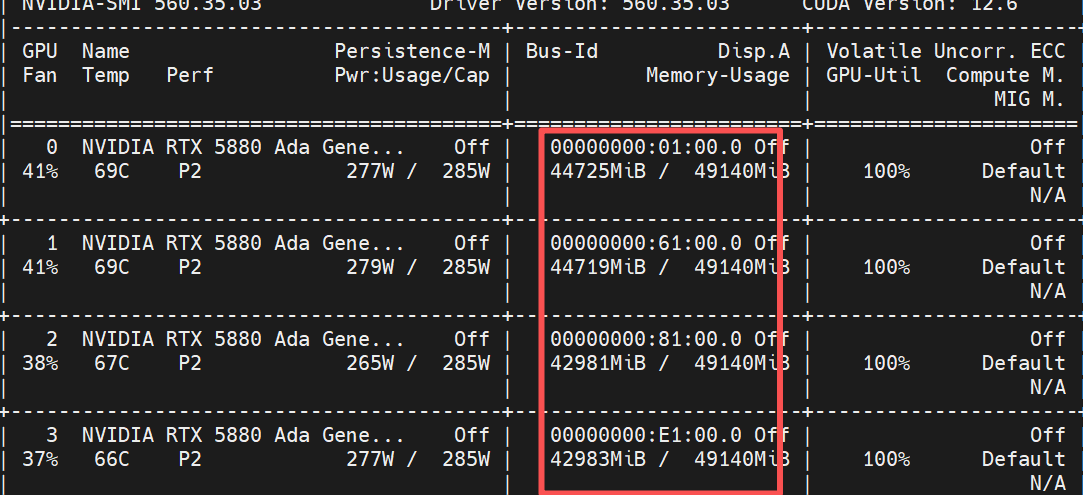Click the 'Disp.A' header label
The image size is (1083, 495).
click(754, 52)
